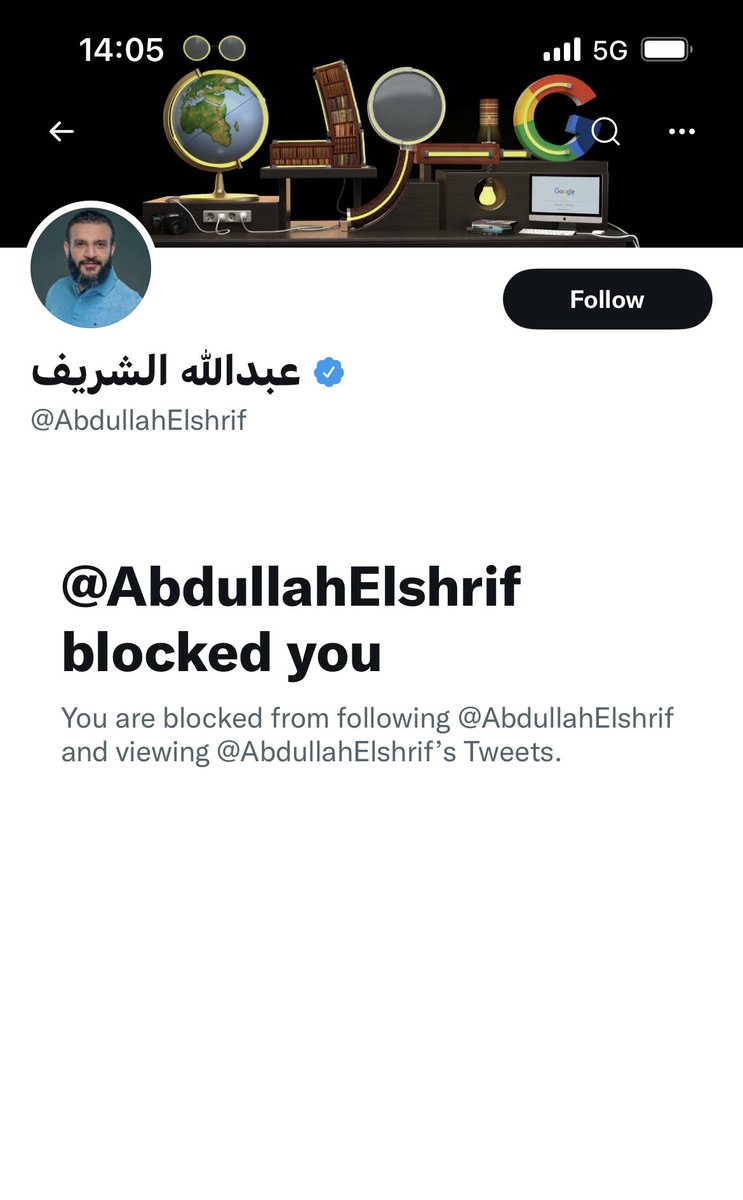Tap the 5G network indicator
743x1200 pixels.
(610, 49)
